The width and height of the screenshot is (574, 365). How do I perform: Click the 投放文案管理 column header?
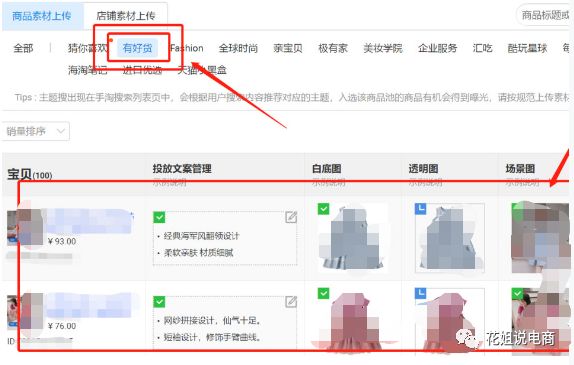click(182, 169)
